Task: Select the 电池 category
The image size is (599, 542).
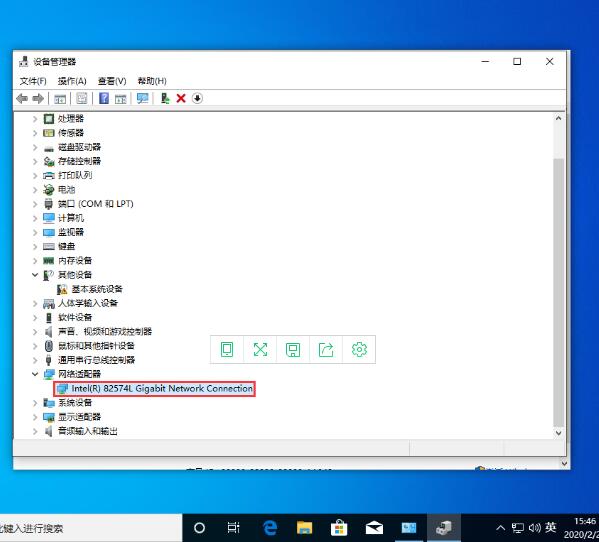Action: [66, 189]
